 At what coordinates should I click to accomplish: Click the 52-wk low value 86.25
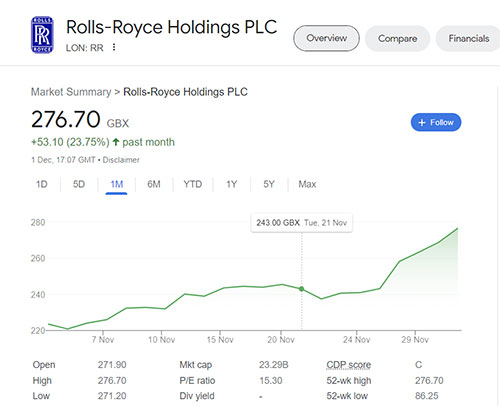click(x=427, y=396)
